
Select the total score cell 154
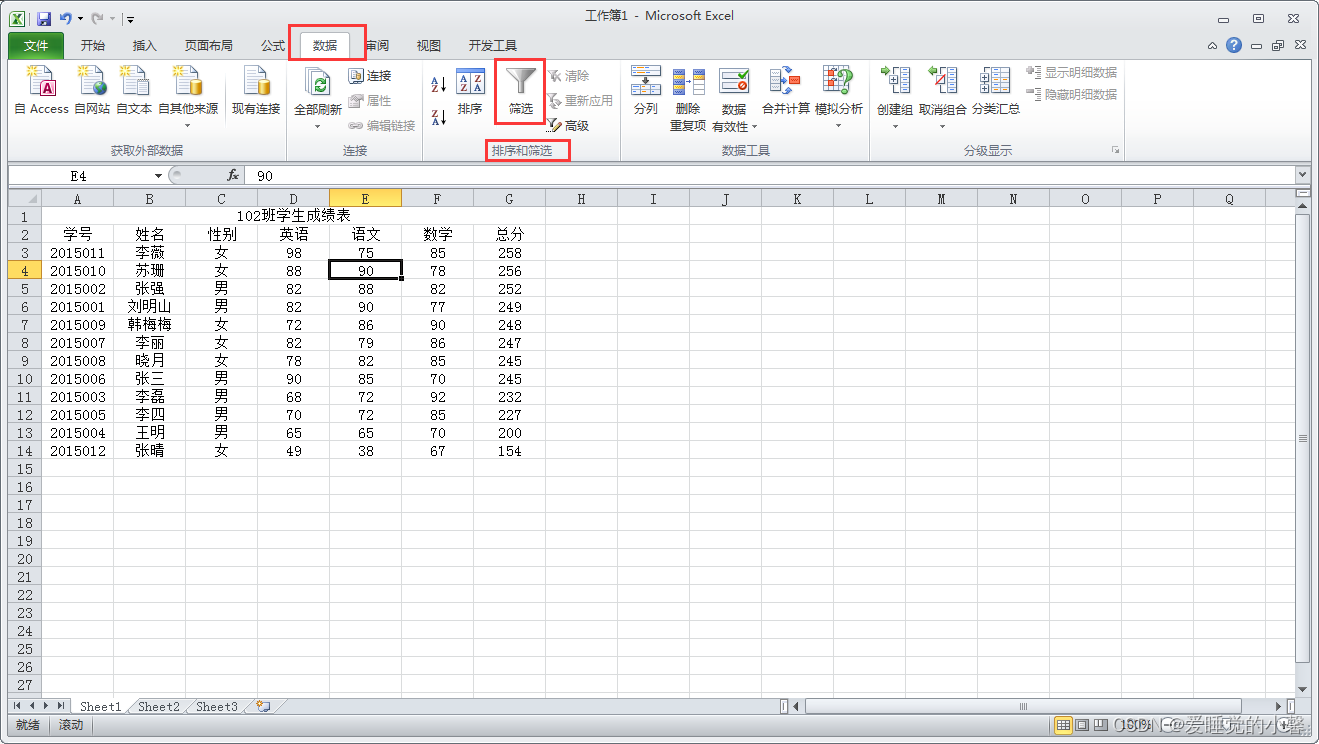[x=510, y=451]
